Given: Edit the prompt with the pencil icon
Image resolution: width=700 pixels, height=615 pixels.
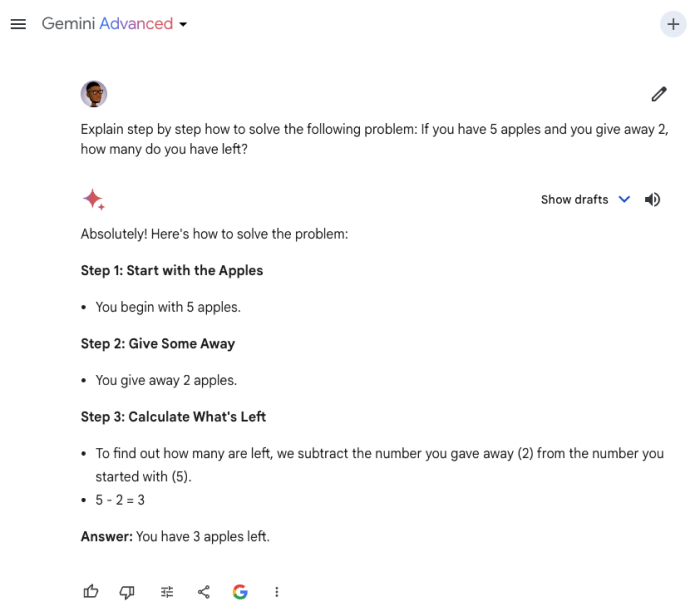Looking at the screenshot, I should coord(658,94).
